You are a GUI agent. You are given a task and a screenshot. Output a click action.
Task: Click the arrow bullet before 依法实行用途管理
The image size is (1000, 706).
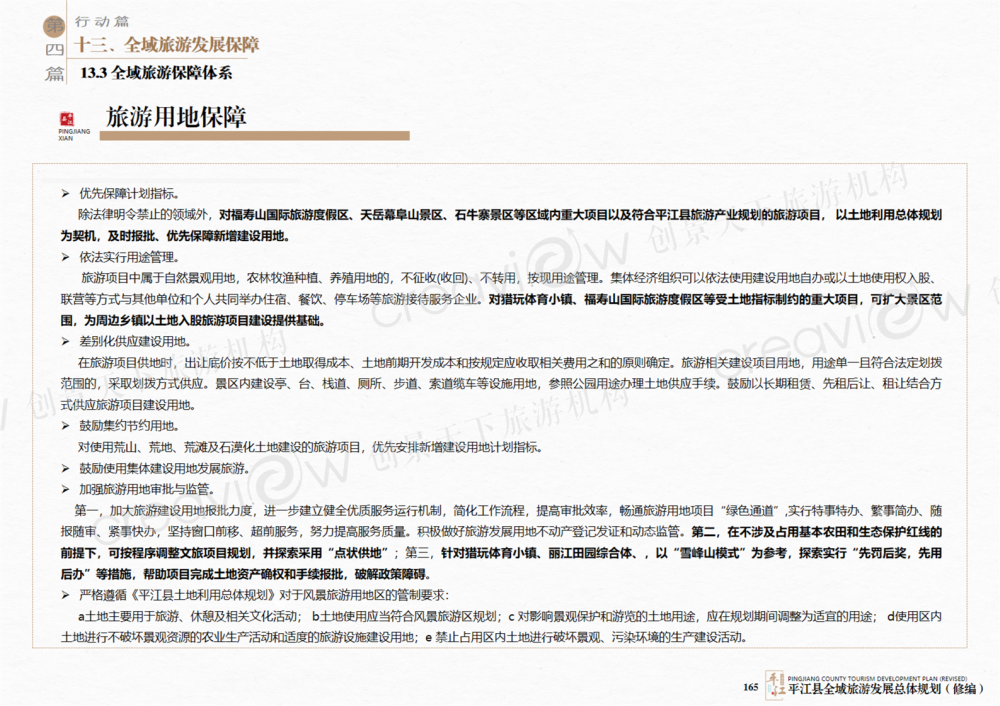click(66, 257)
